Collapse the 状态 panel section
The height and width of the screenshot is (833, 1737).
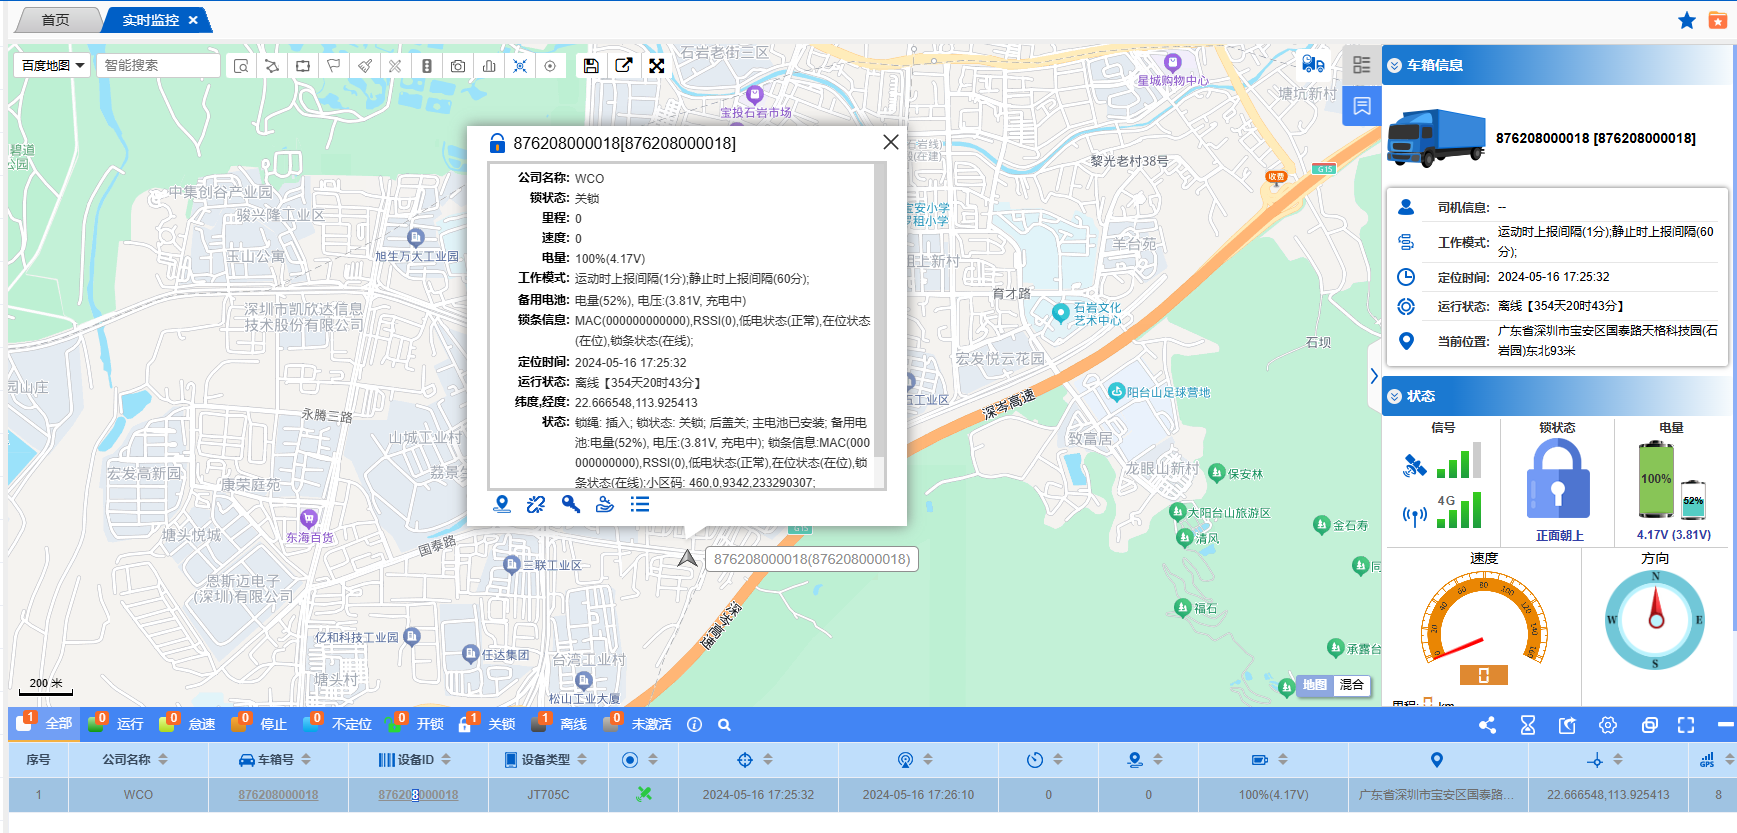tap(1394, 396)
